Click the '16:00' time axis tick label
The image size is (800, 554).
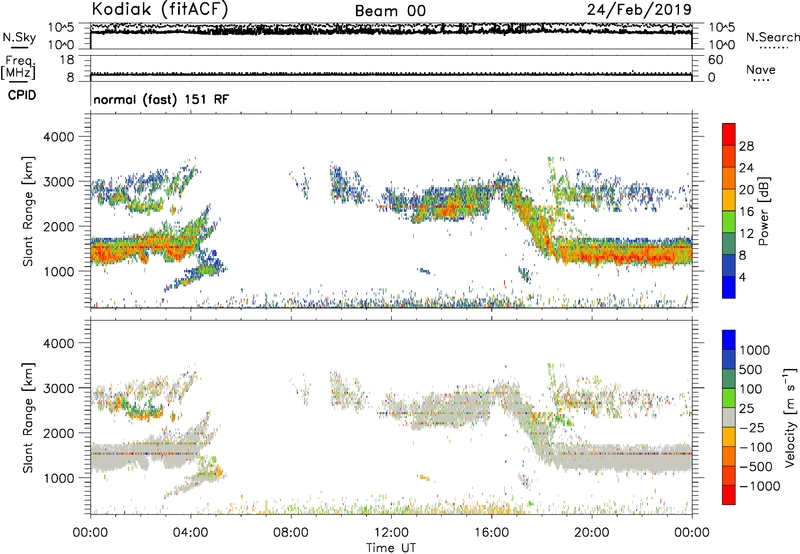(x=491, y=533)
